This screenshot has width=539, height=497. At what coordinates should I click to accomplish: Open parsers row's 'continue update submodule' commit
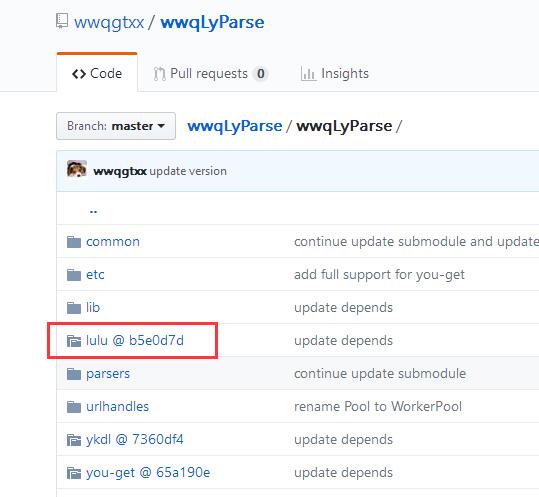380,374
